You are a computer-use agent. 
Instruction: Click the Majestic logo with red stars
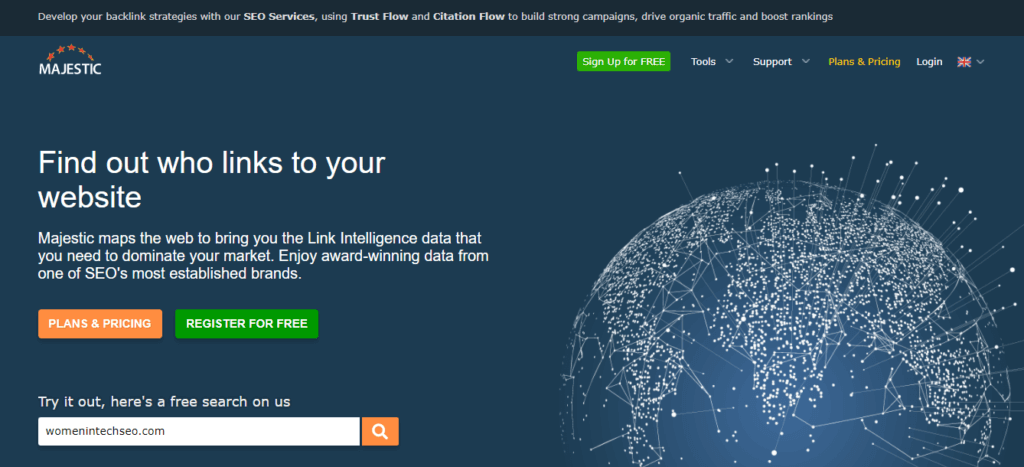[70, 61]
